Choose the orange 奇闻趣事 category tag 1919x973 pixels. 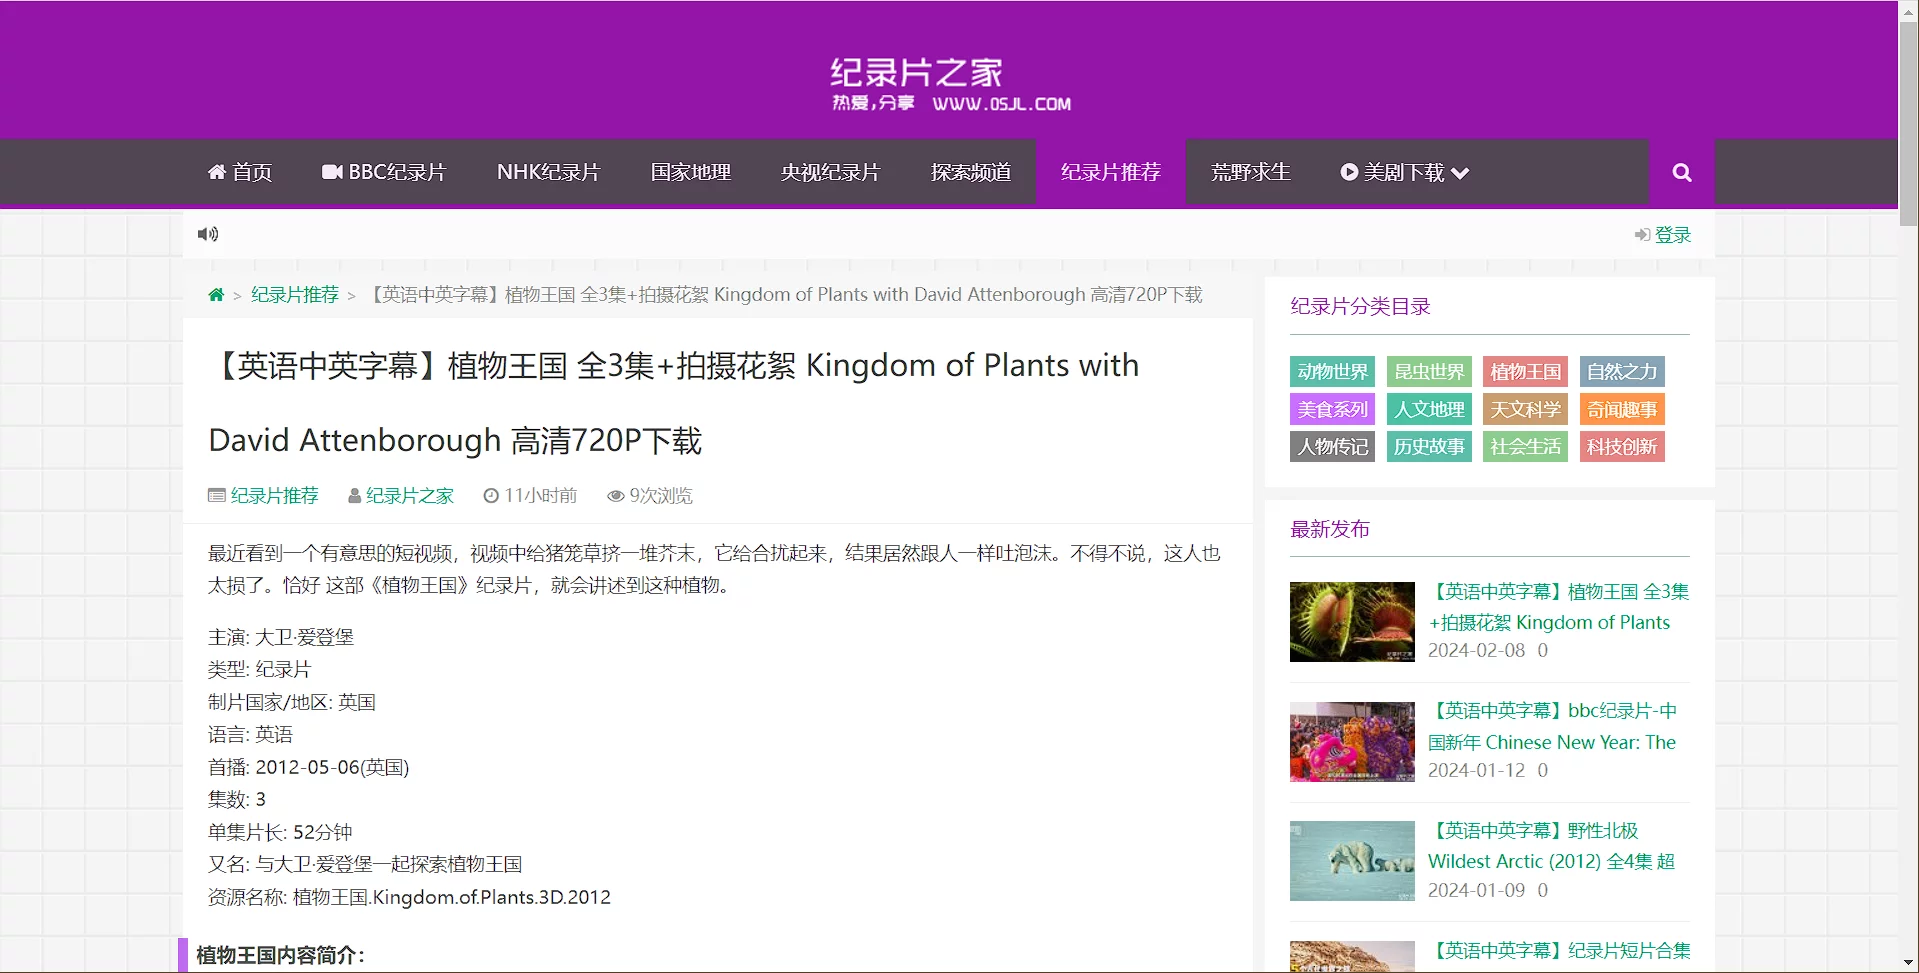click(1621, 410)
